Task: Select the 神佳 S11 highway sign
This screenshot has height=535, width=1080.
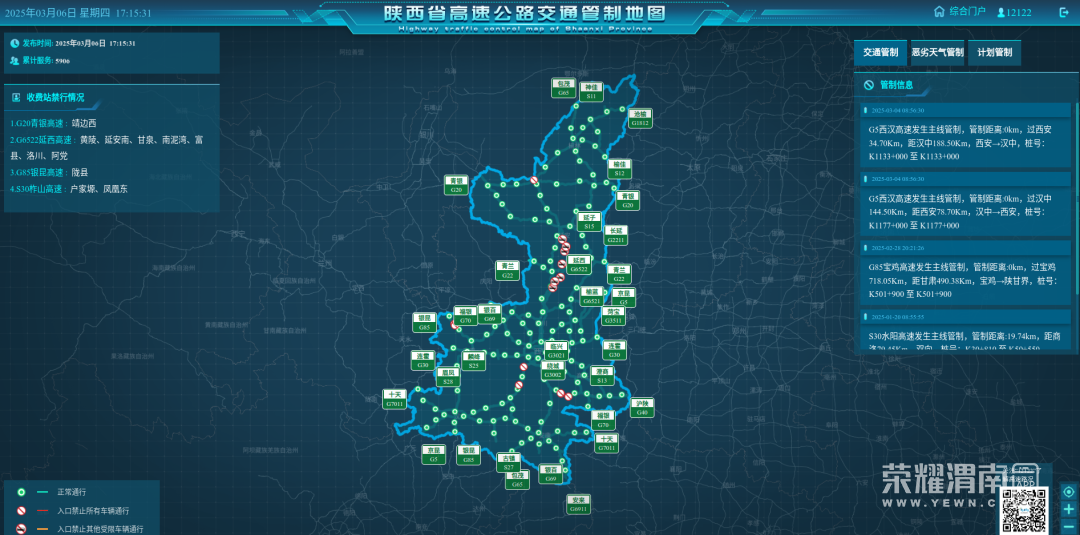Action: tap(591, 91)
